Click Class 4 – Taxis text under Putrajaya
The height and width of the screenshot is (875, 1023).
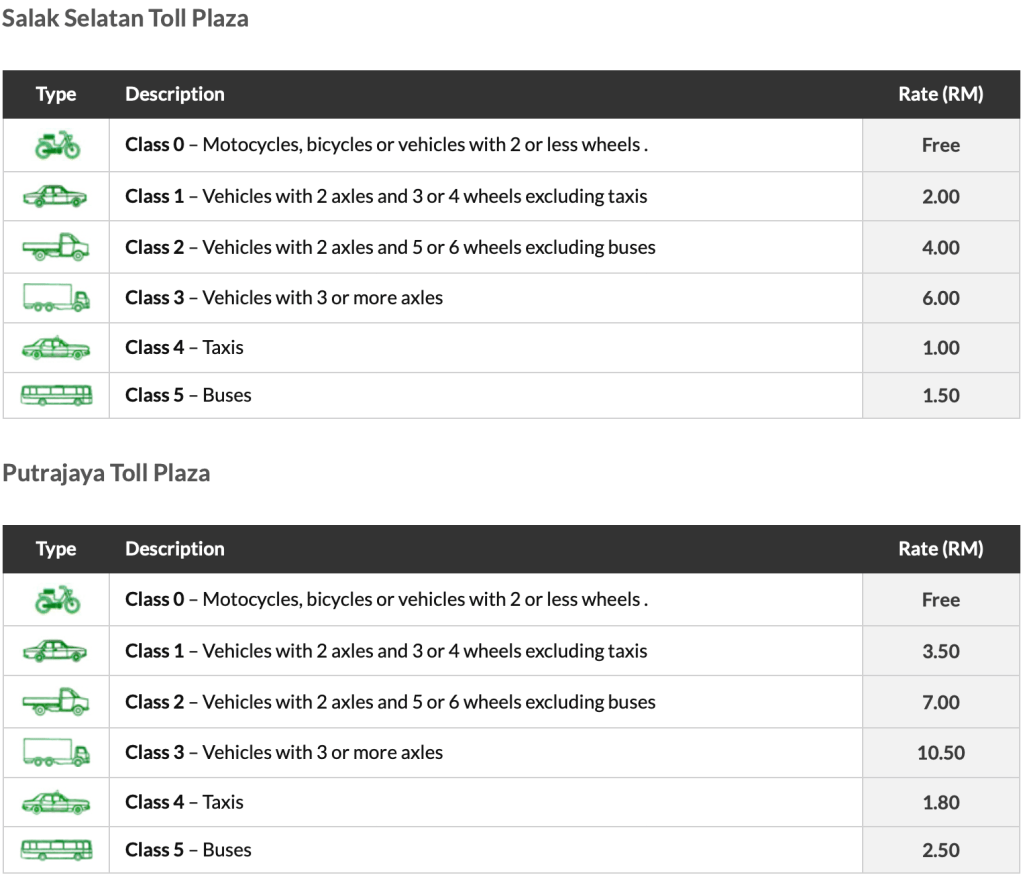[x=184, y=802]
